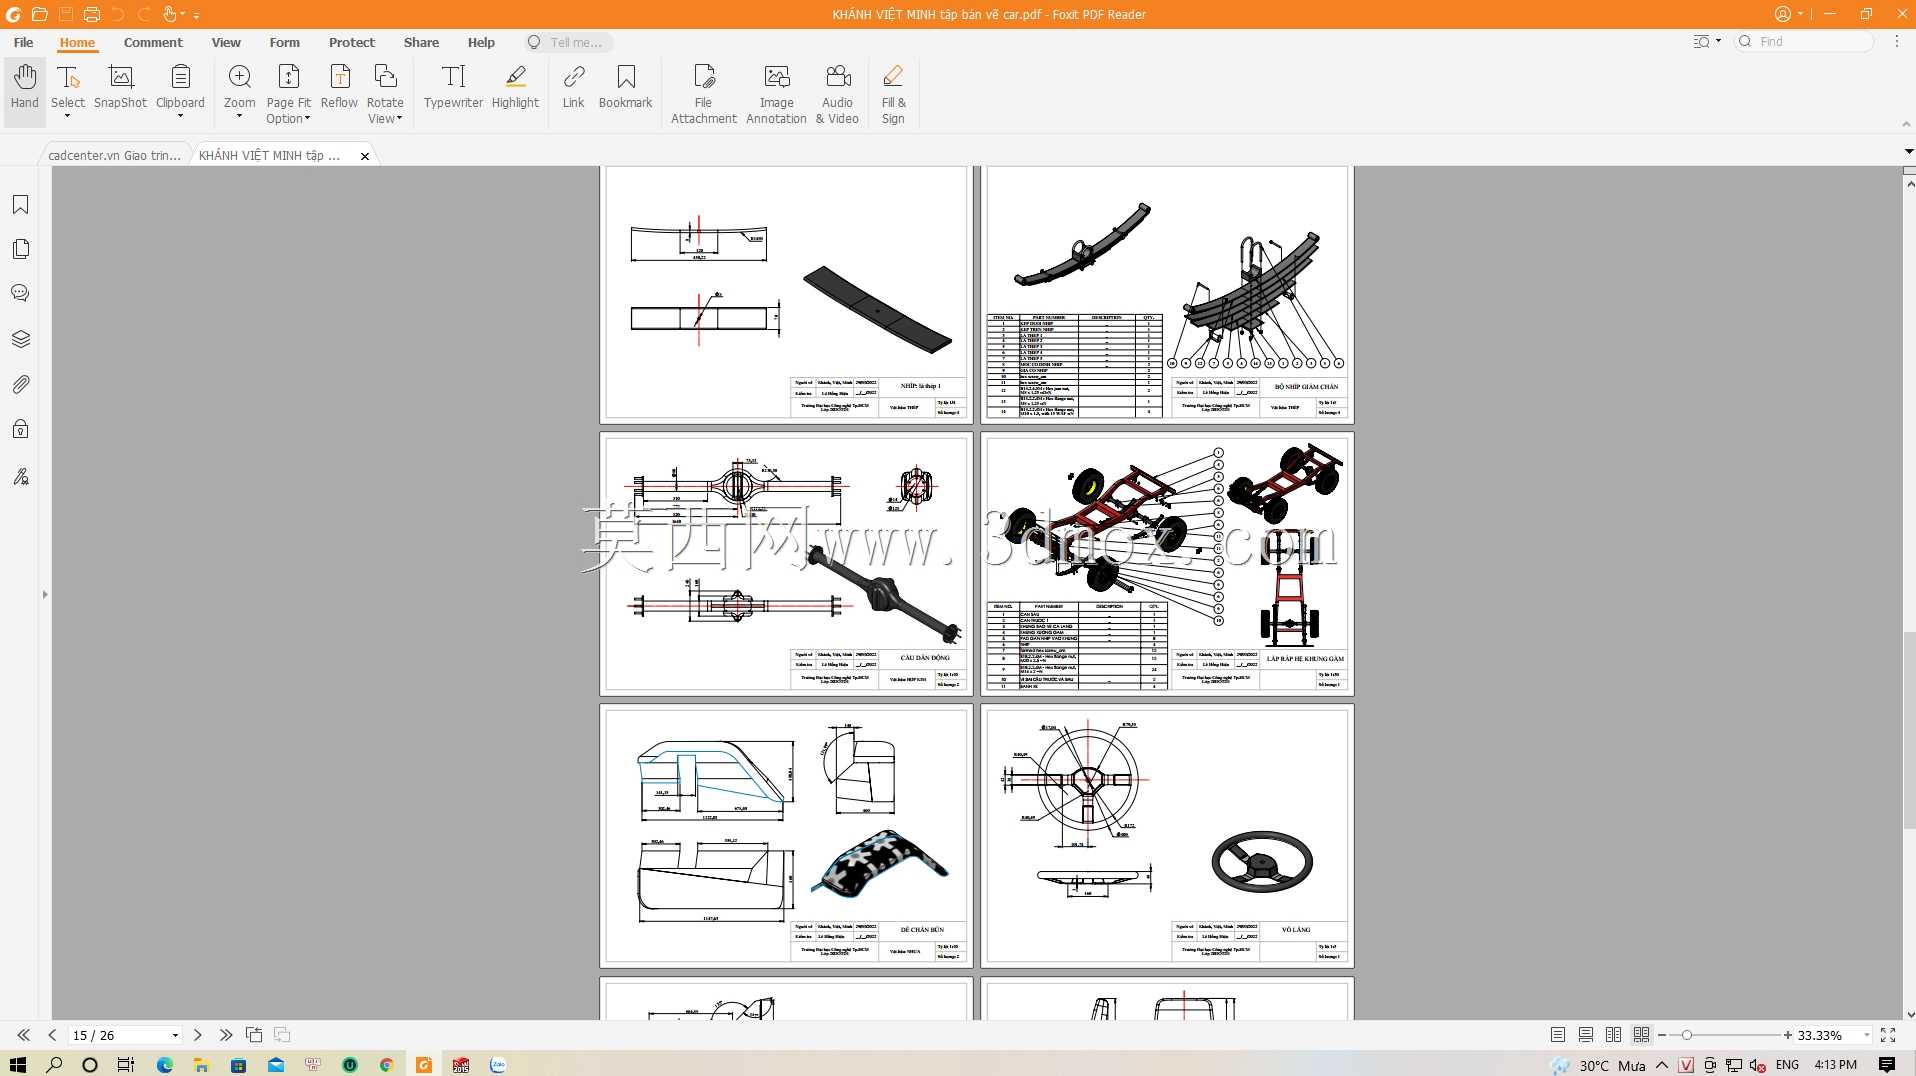Switch to the View tab
Viewport: 1916px width, 1076px height.
[x=226, y=42]
